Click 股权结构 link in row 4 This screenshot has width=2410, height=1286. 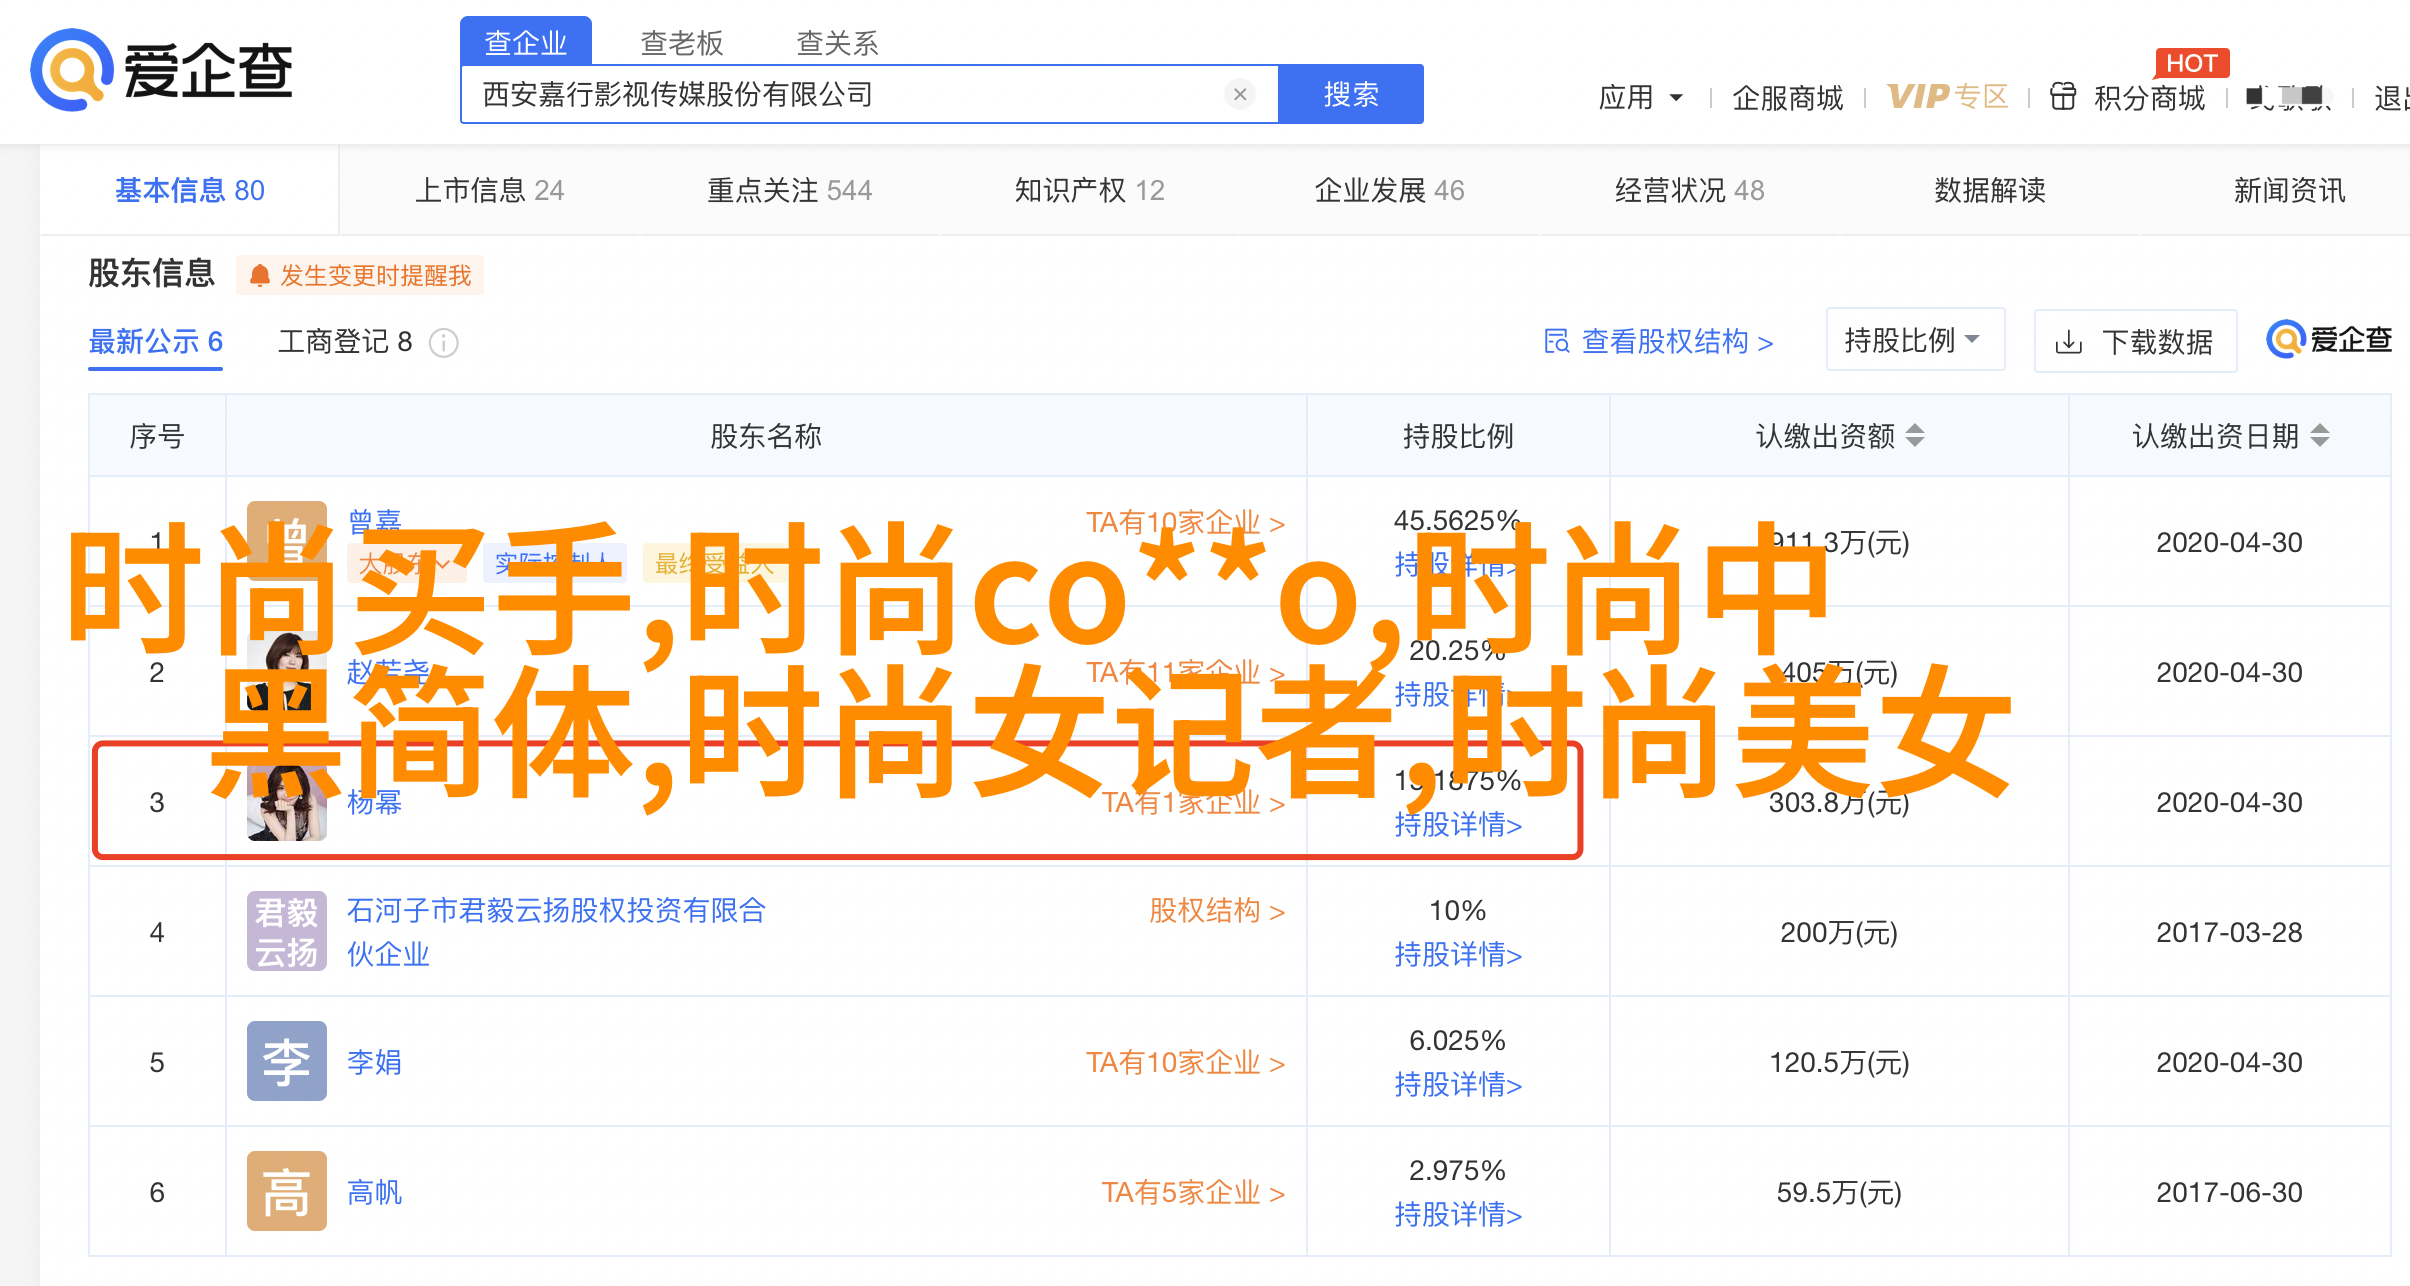pos(1217,911)
